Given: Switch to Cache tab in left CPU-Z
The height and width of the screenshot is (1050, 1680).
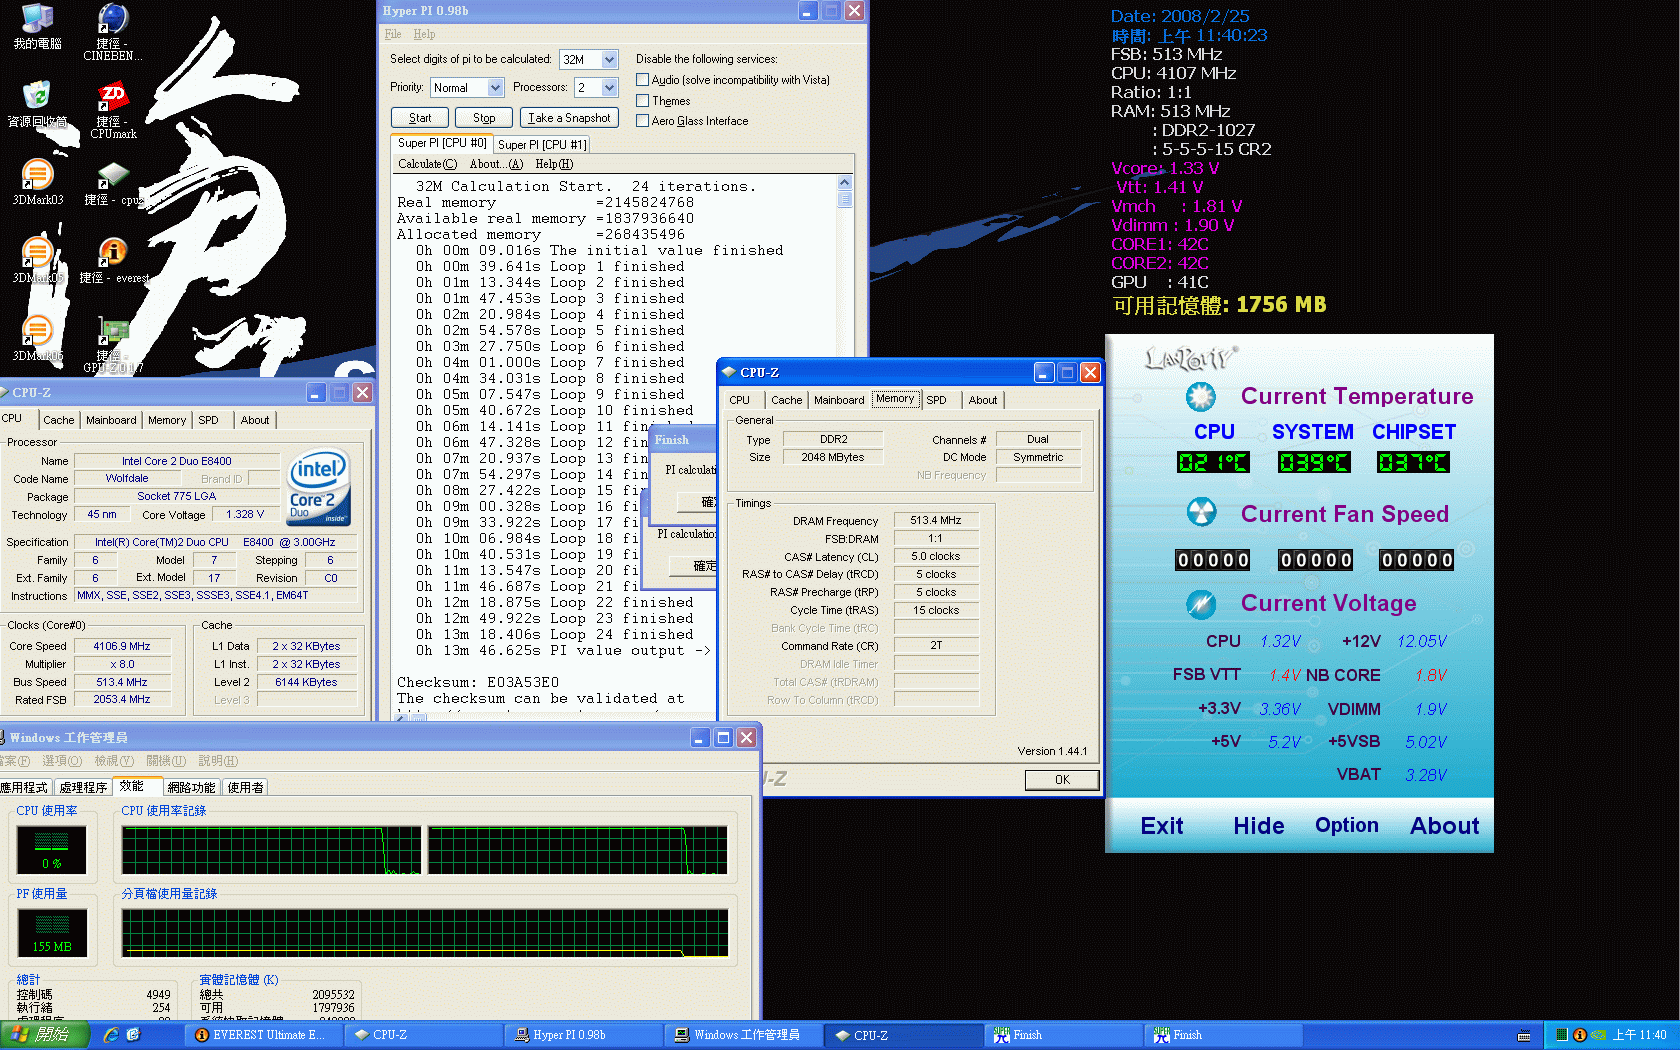Looking at the screenshot, I should [x=58, y=420].
